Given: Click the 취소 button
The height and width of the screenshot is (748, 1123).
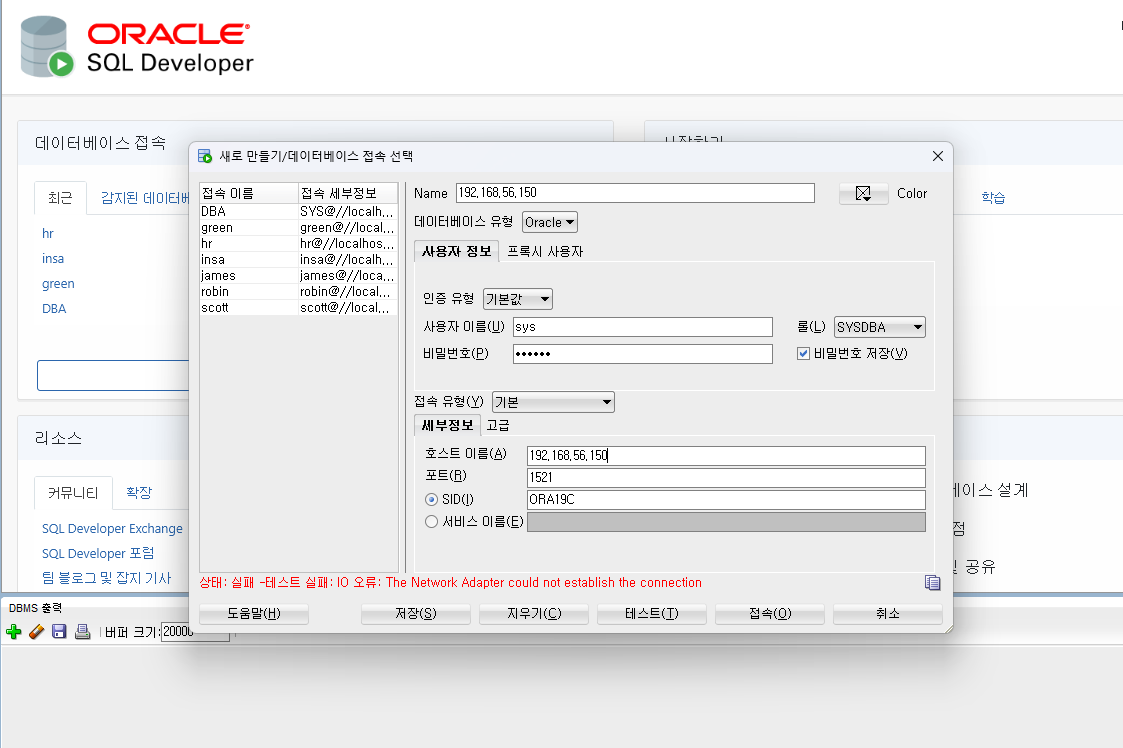Looking at the screenshot, I should [x=887, y=614].
